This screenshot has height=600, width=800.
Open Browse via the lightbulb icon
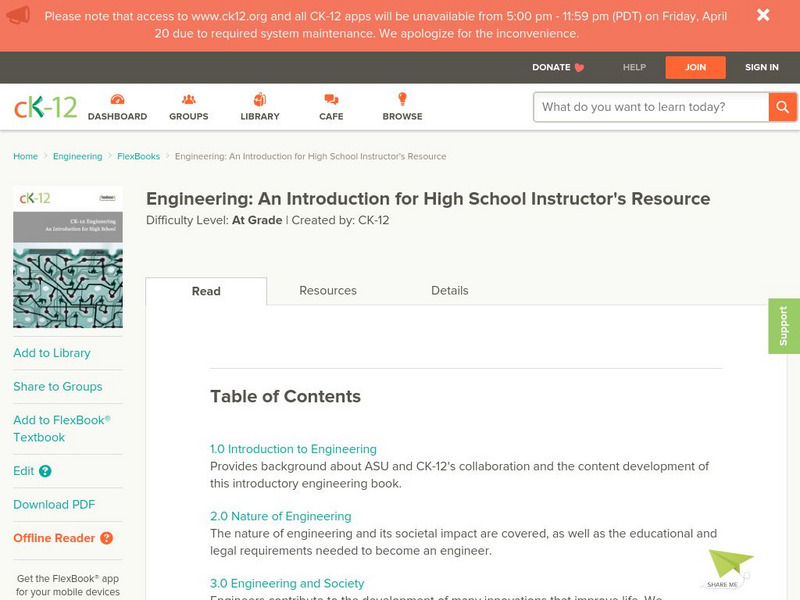pyautogui.click(x=402, y=98)
